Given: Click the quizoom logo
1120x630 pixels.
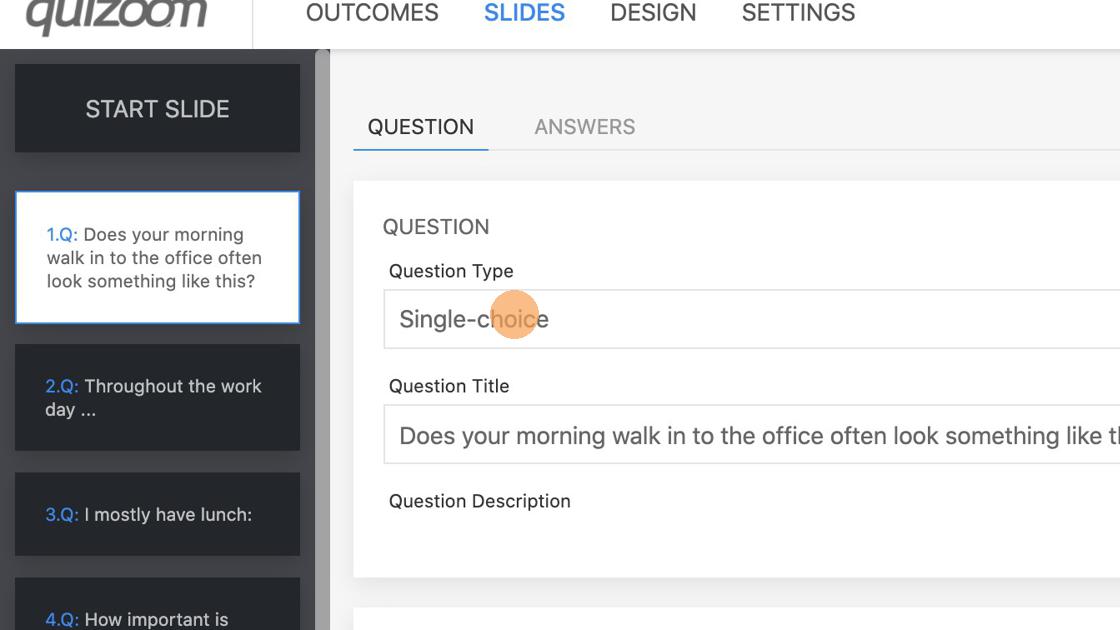Looking at the screenshot, I should pyautogui.click(x=116, y=16).
